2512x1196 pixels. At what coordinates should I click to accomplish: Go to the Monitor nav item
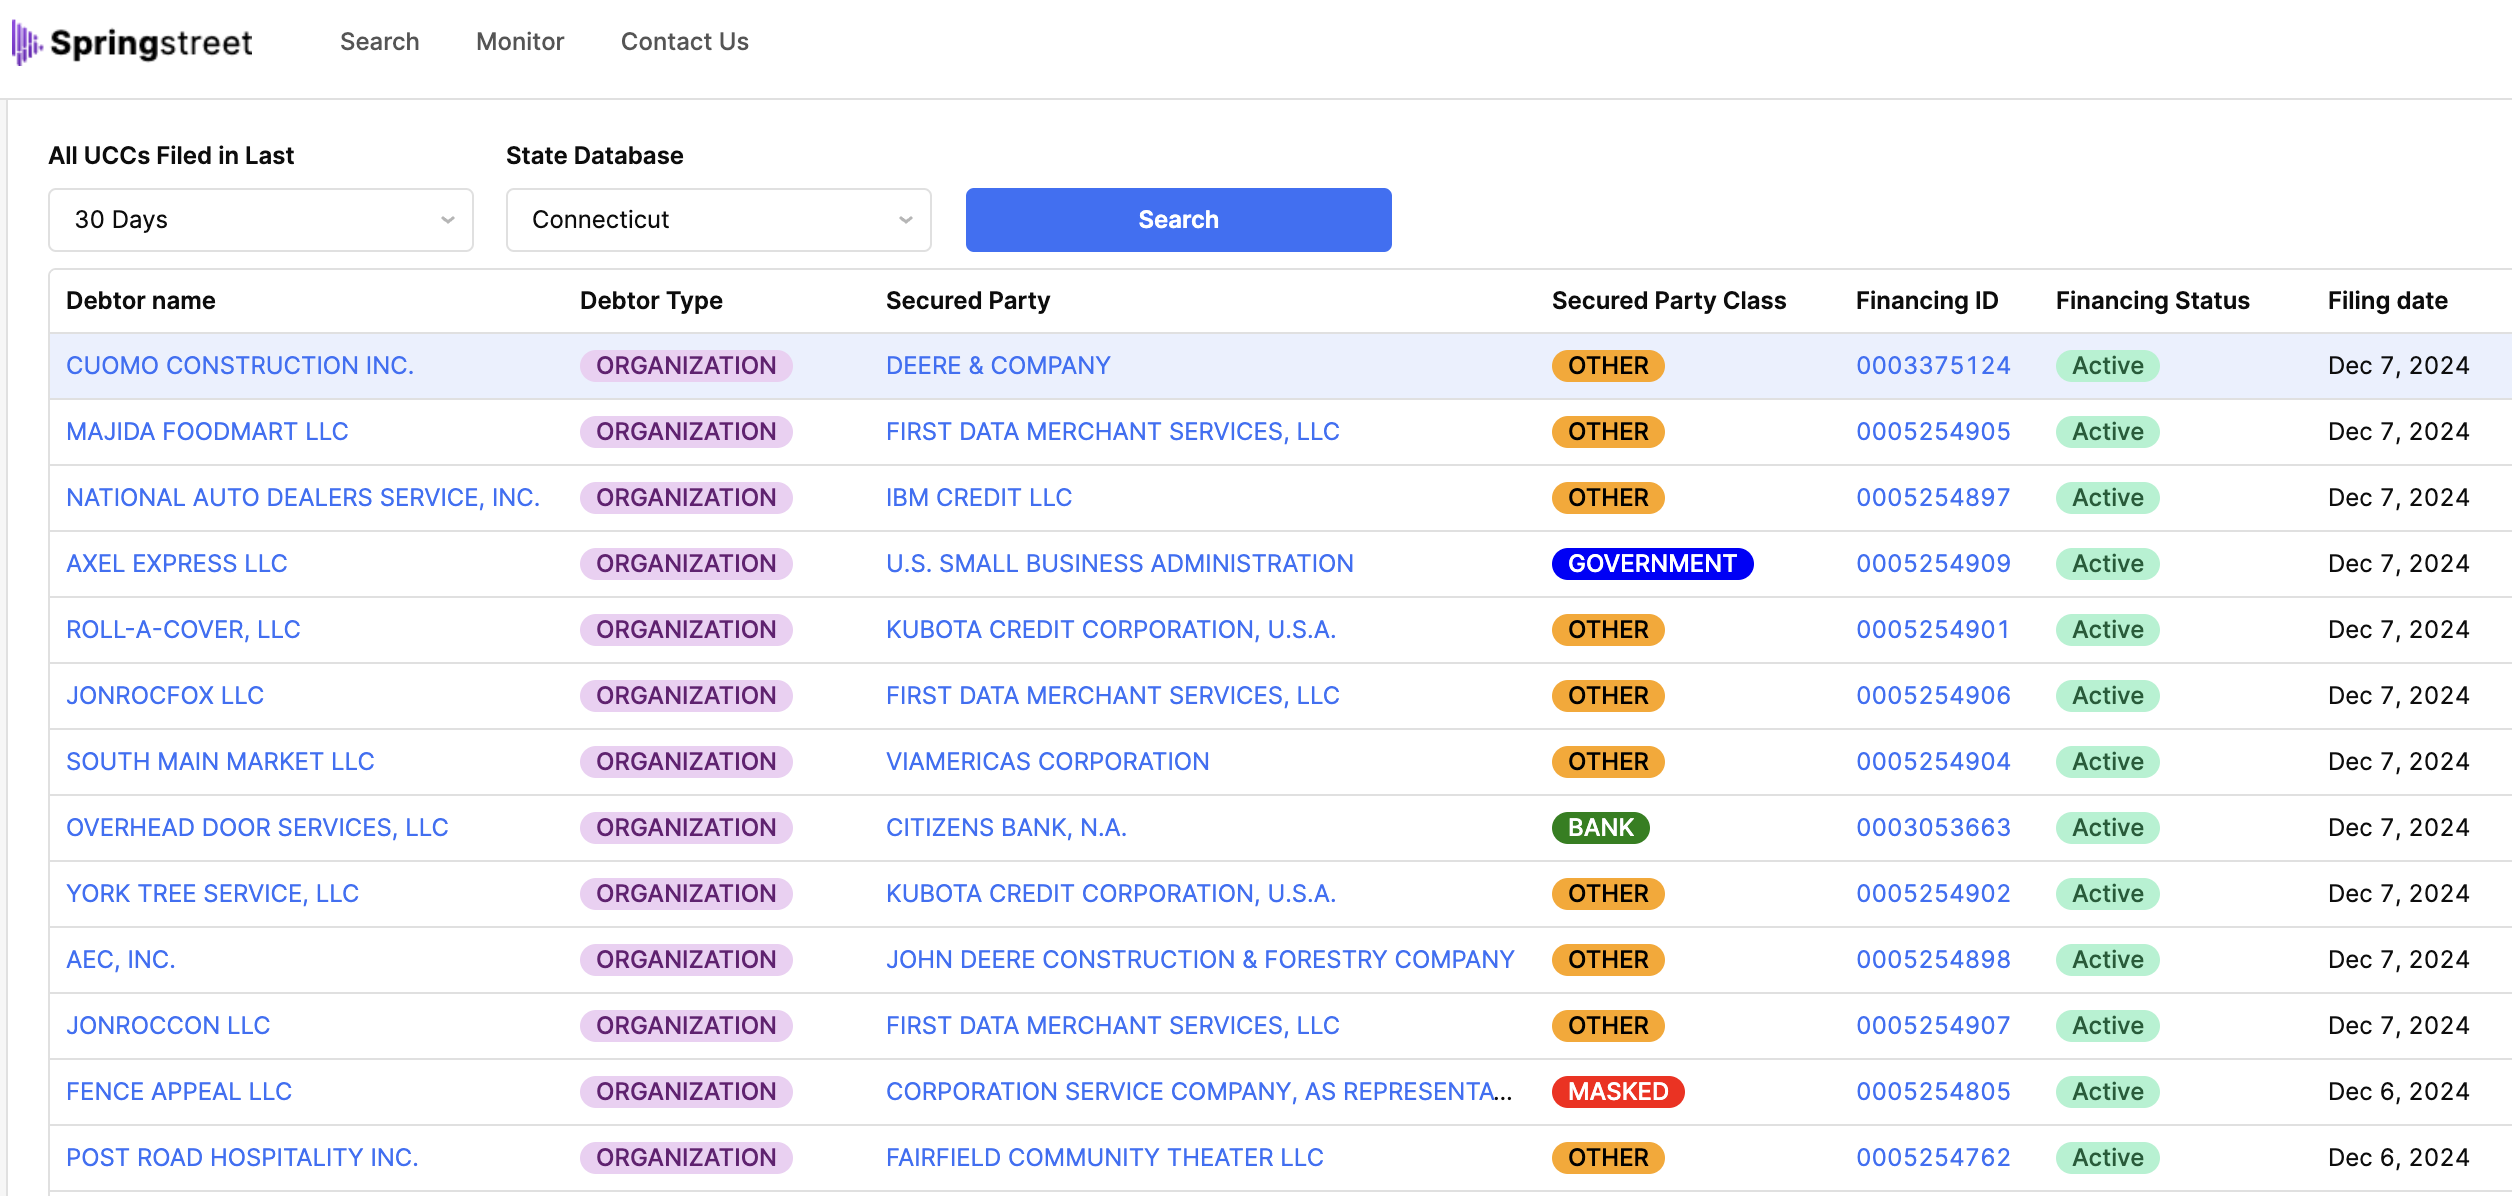(520, 42)
